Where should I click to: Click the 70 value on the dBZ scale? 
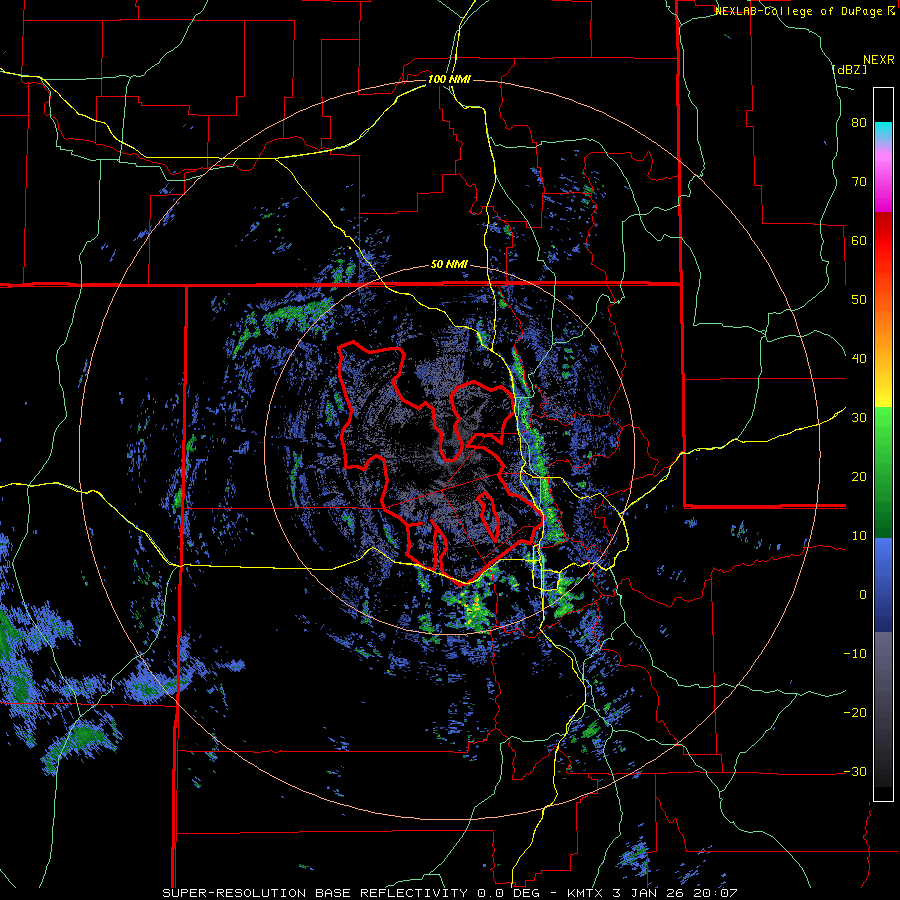coord(859,182)
